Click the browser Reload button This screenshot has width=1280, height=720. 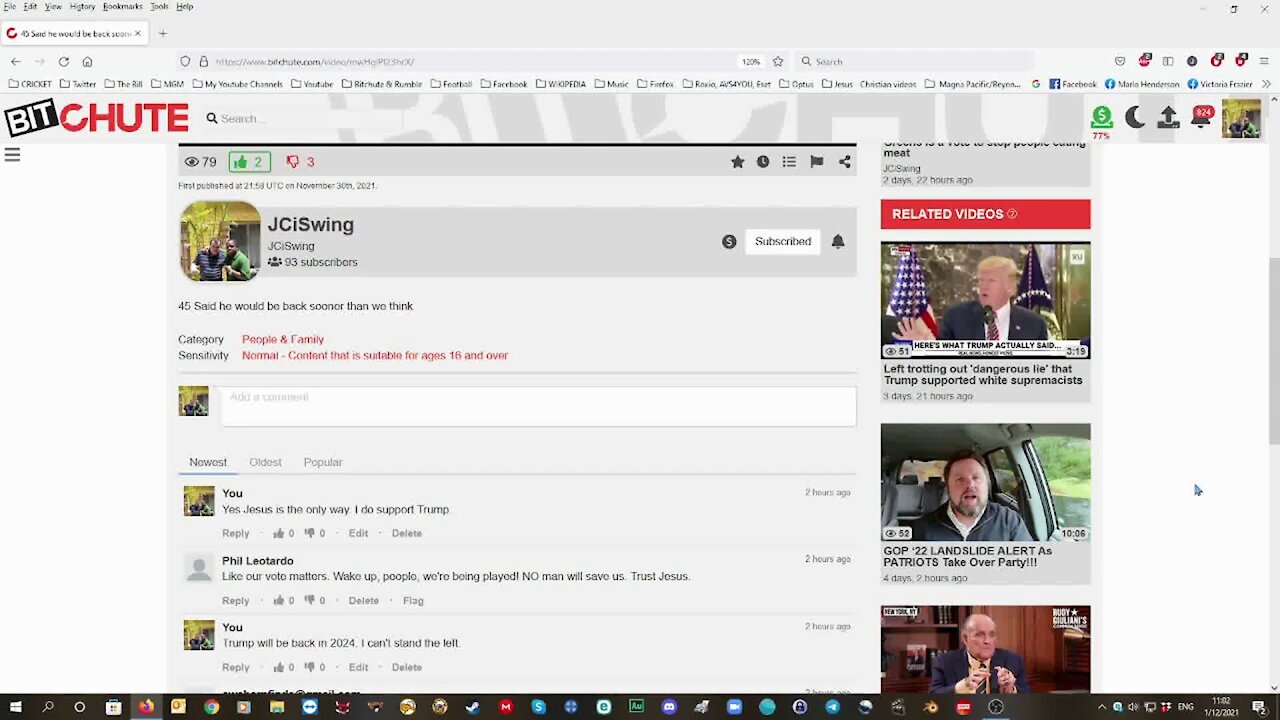(63, 62)
